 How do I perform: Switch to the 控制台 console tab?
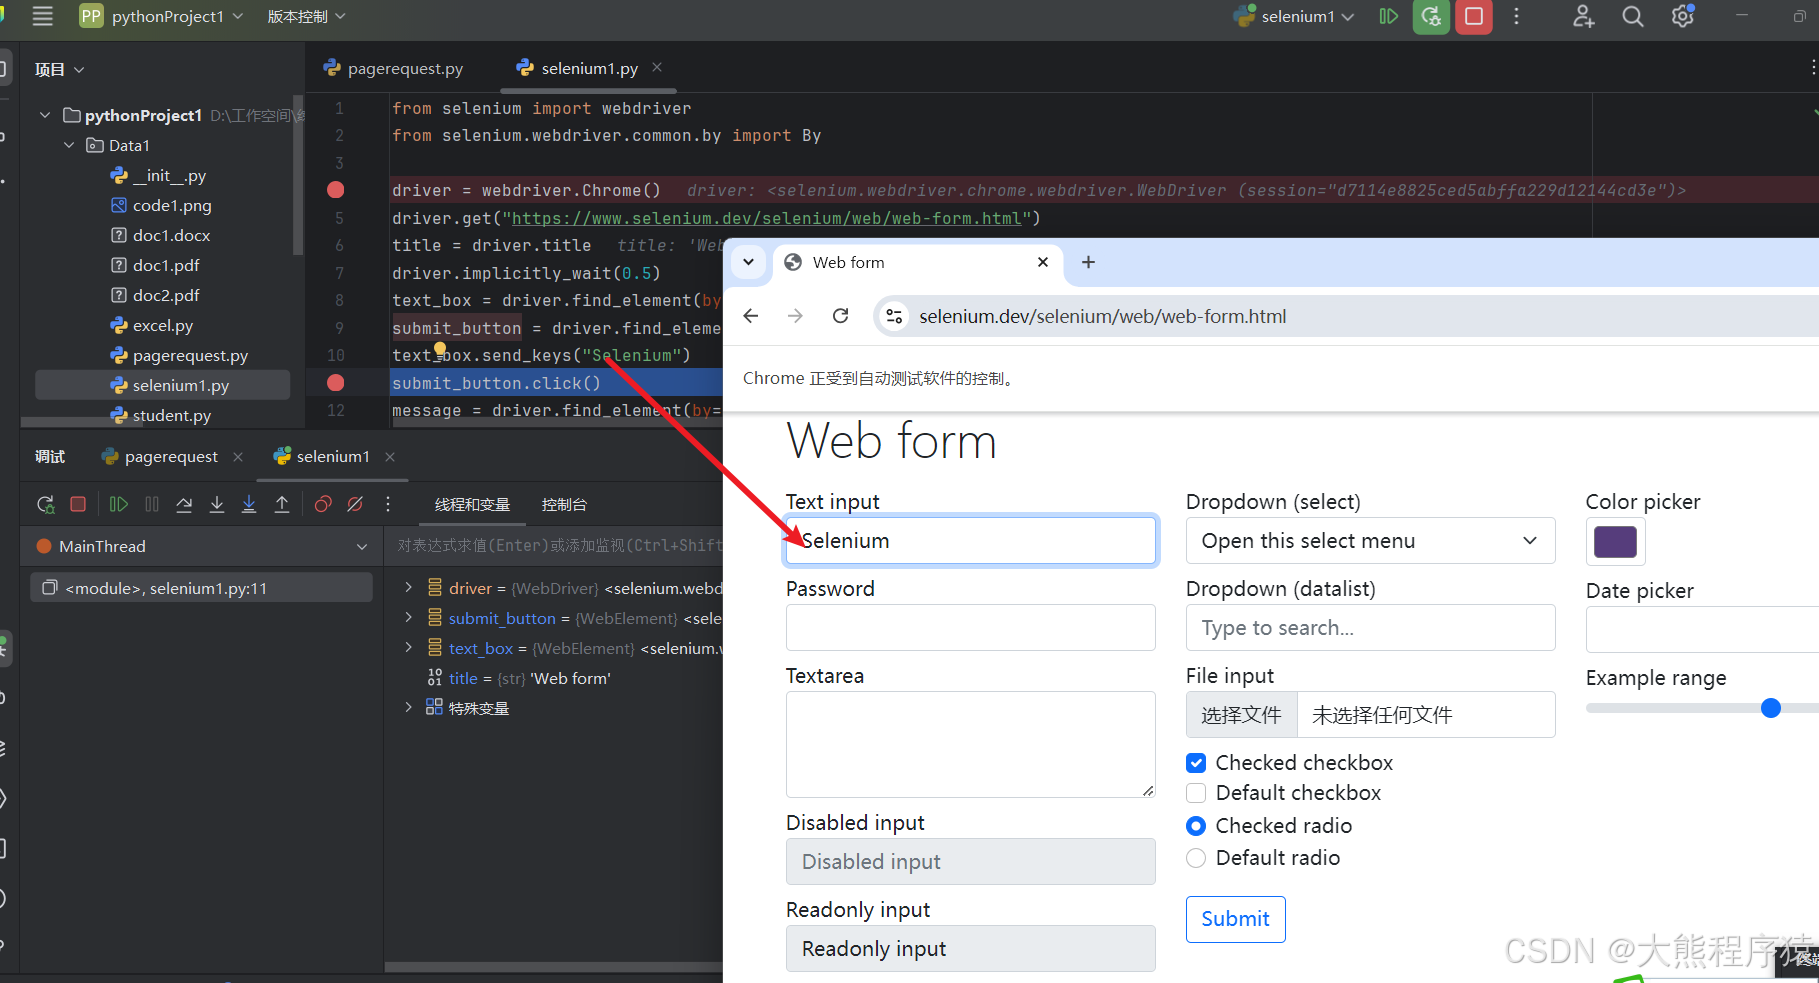[x=564, y=504]
